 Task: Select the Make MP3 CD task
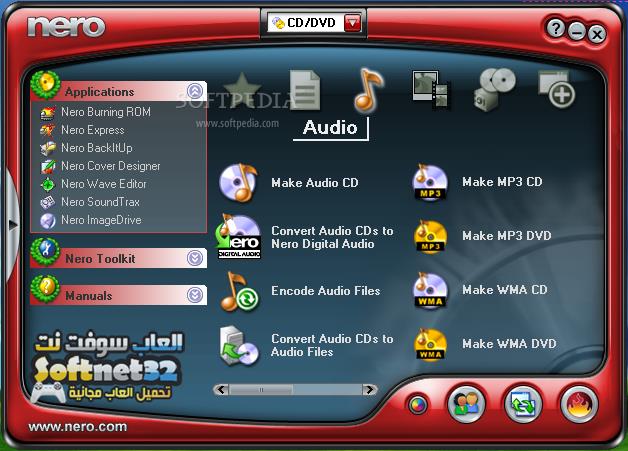(502, 182)
